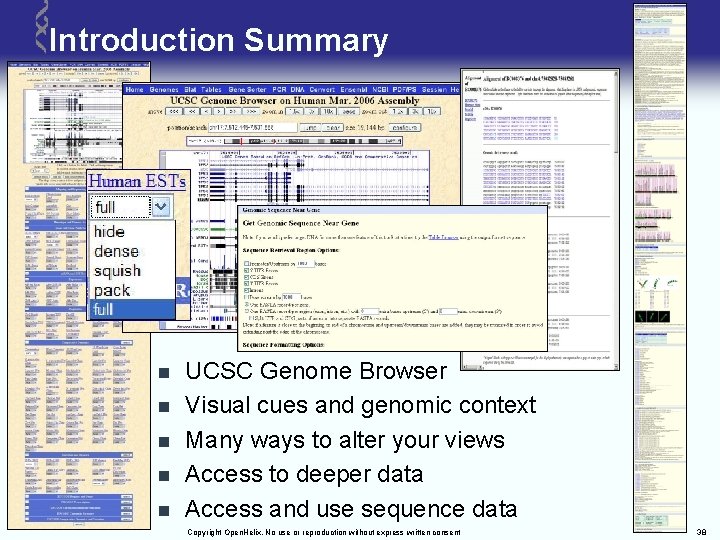Click the jump button beside the position field
Viewport: 720px width, 540px height.
(x=310, y=128)
